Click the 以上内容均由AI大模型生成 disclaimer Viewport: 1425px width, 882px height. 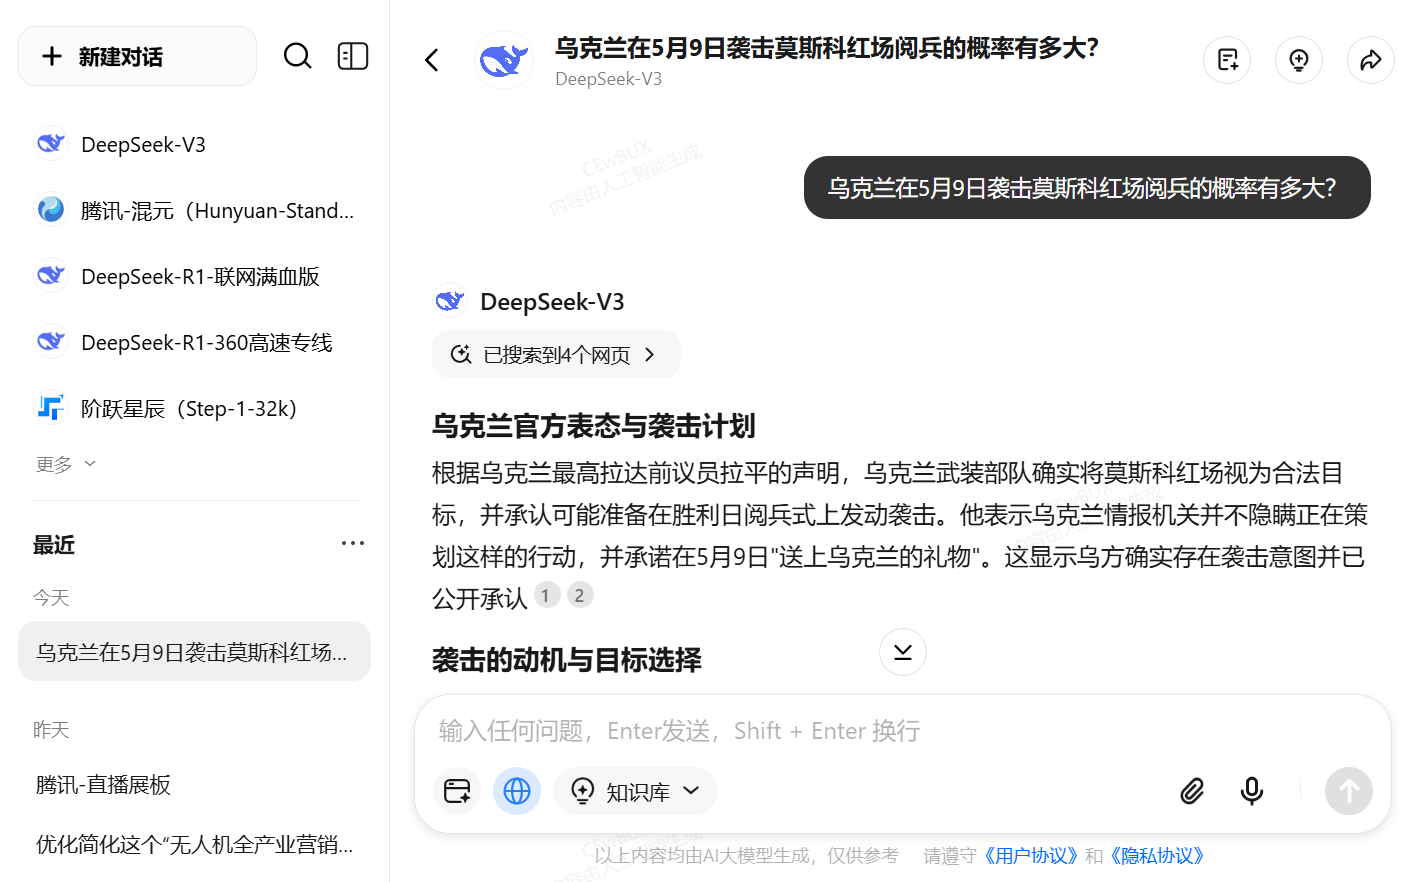click(x=746, y=856)
